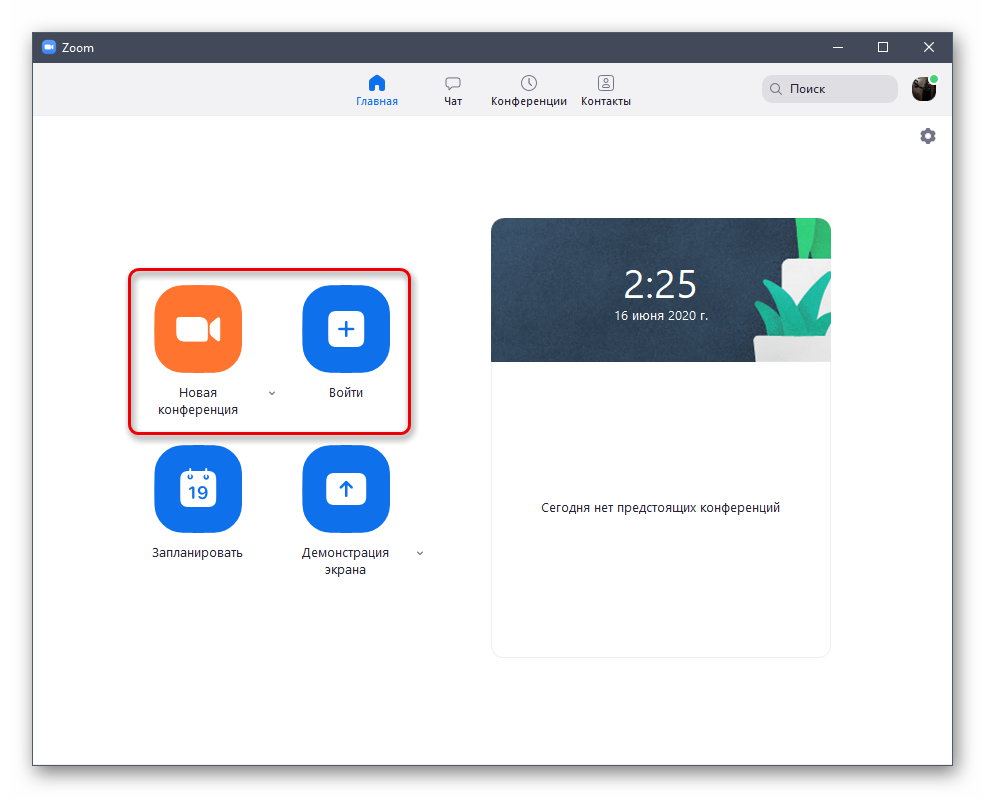
Task: Expand the Новая конференция dropdown chevron
Action: (x=272, y=393)
